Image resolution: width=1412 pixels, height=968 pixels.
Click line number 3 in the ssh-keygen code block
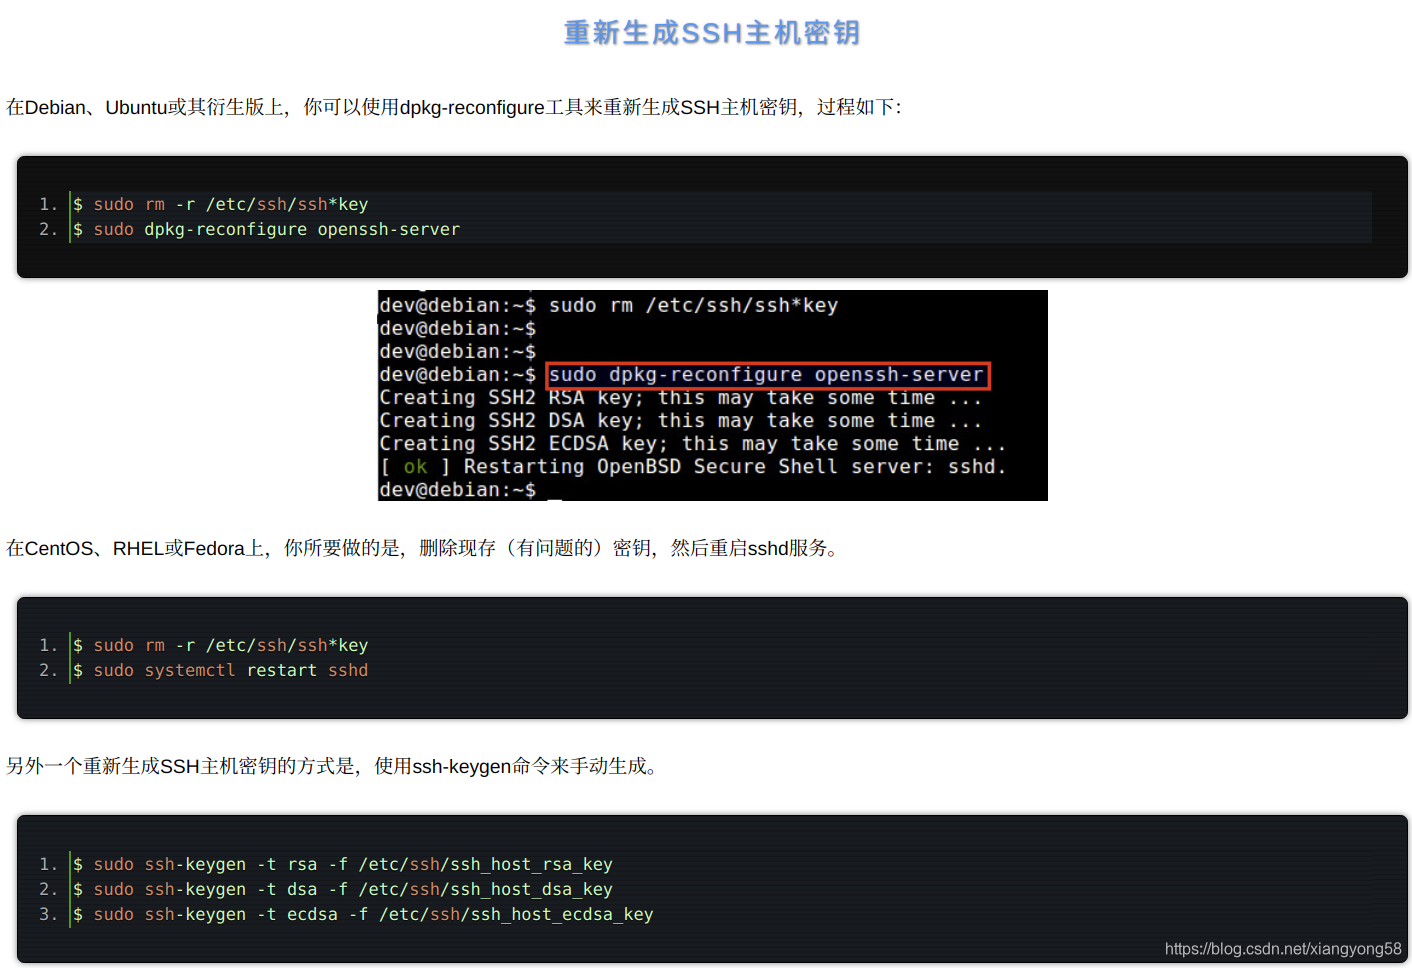coord(47,914)
